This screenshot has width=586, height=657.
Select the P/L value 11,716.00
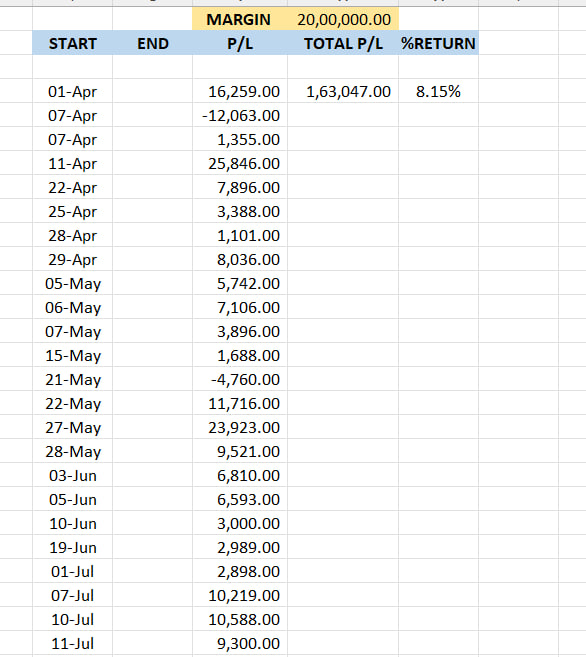(240, 404)
